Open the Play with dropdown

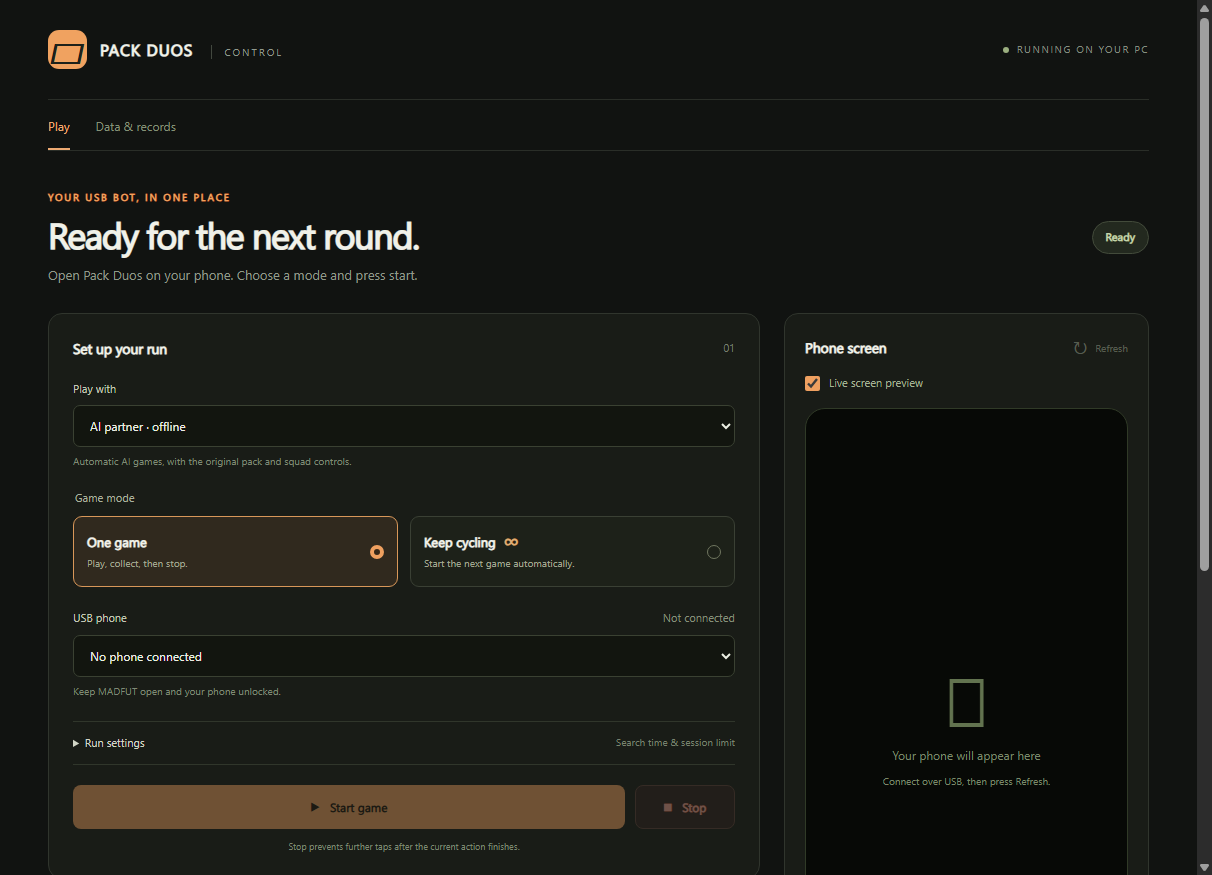[404, 426]
